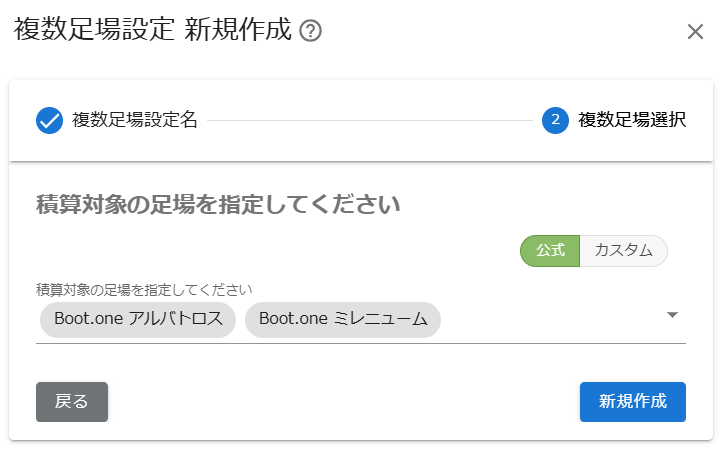Click empty space beside the 新規作成 button
723x449 pixels.
344,402
